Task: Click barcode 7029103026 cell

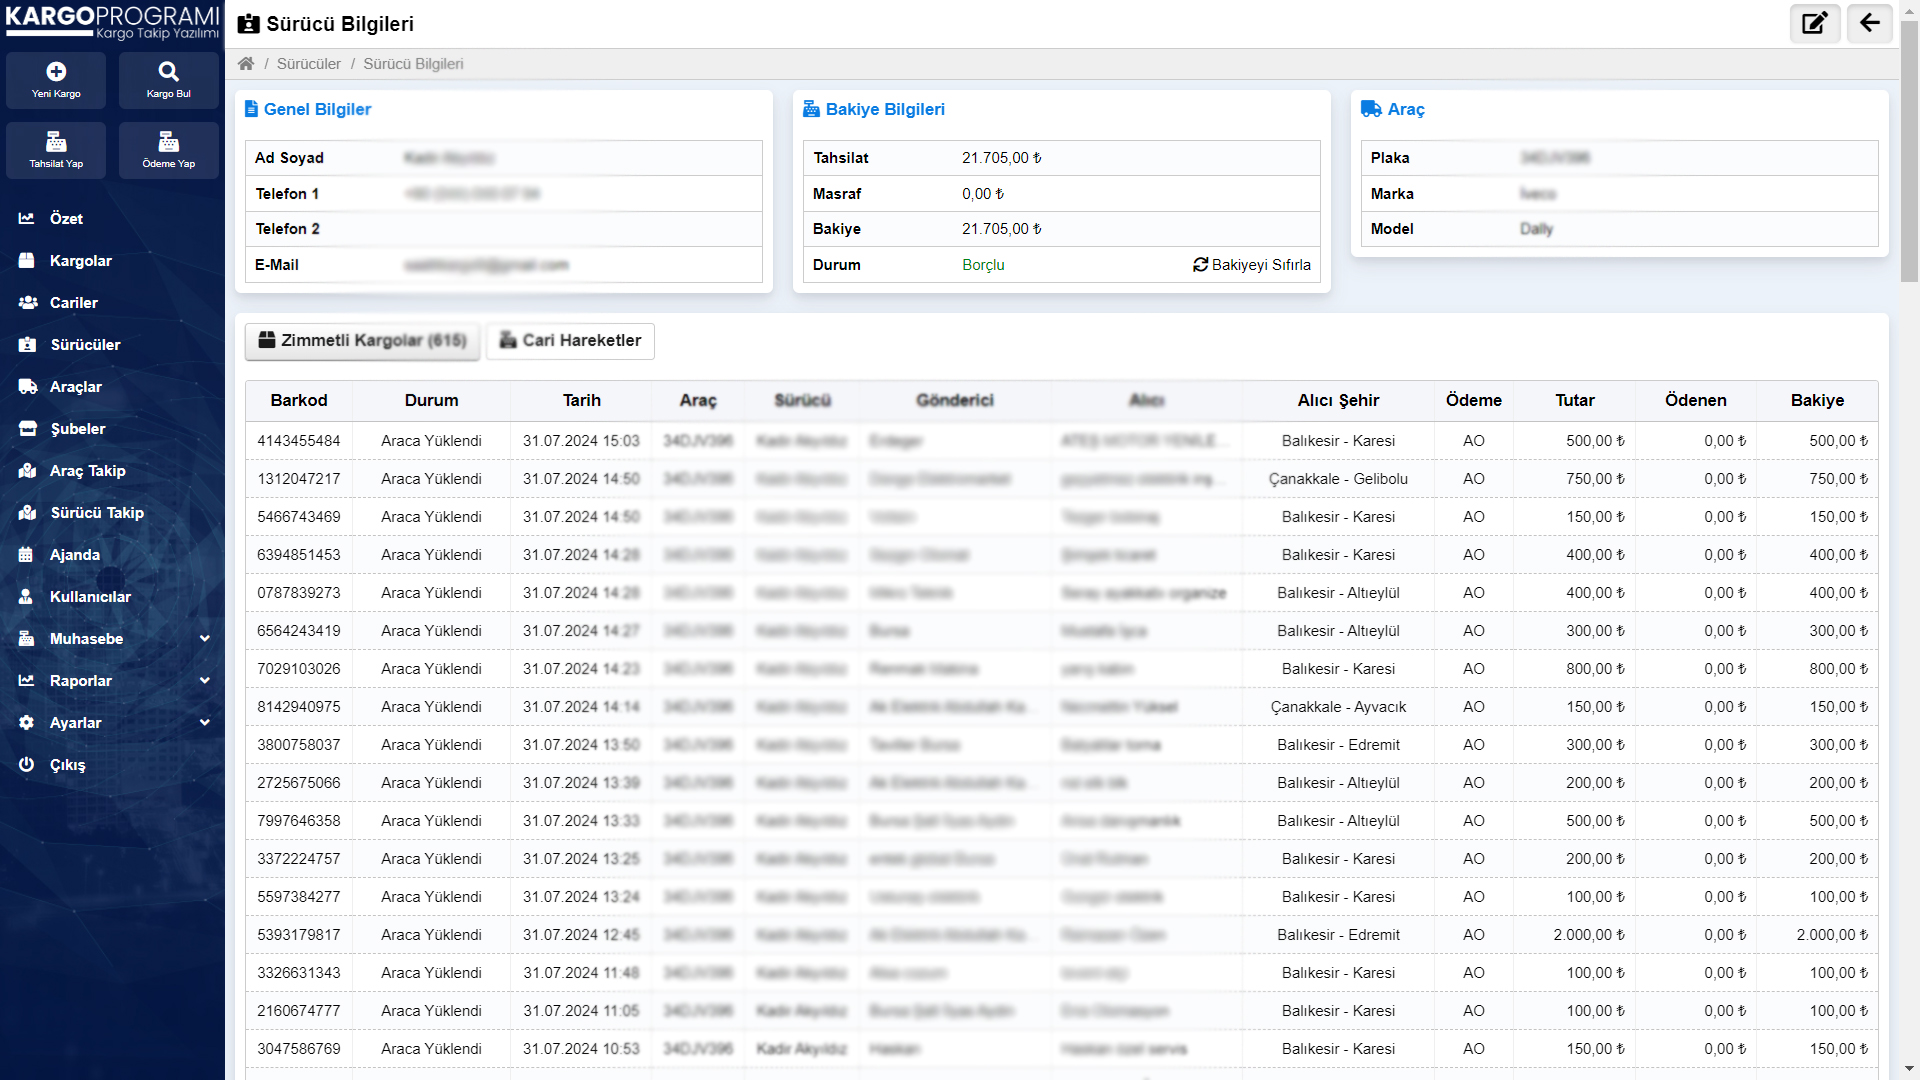Action: (x=299, y=669)
